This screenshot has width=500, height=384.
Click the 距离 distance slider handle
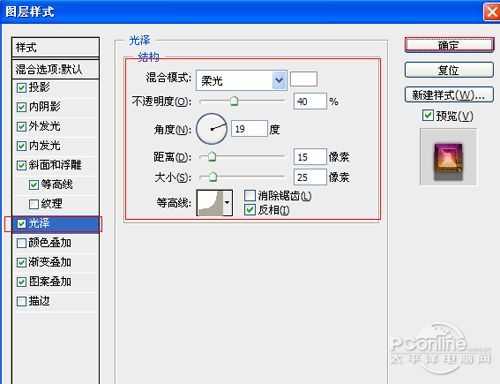click(x=212, y=157)
